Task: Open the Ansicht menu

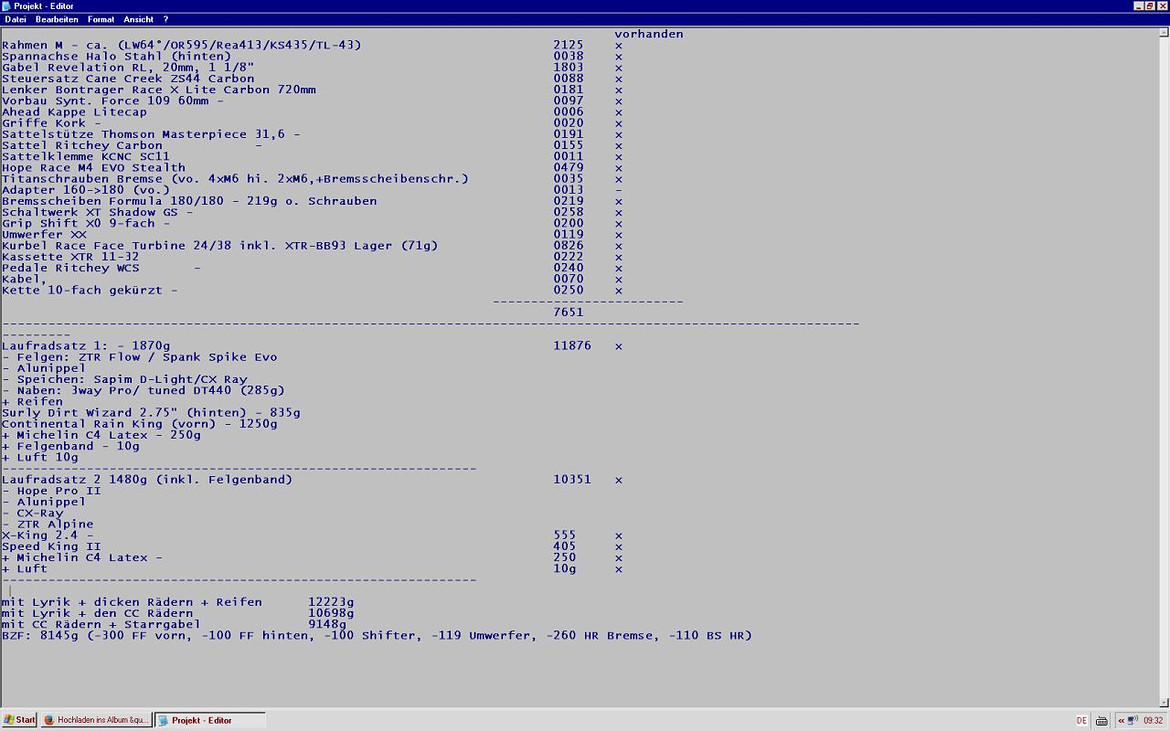Action: (138, 19)
